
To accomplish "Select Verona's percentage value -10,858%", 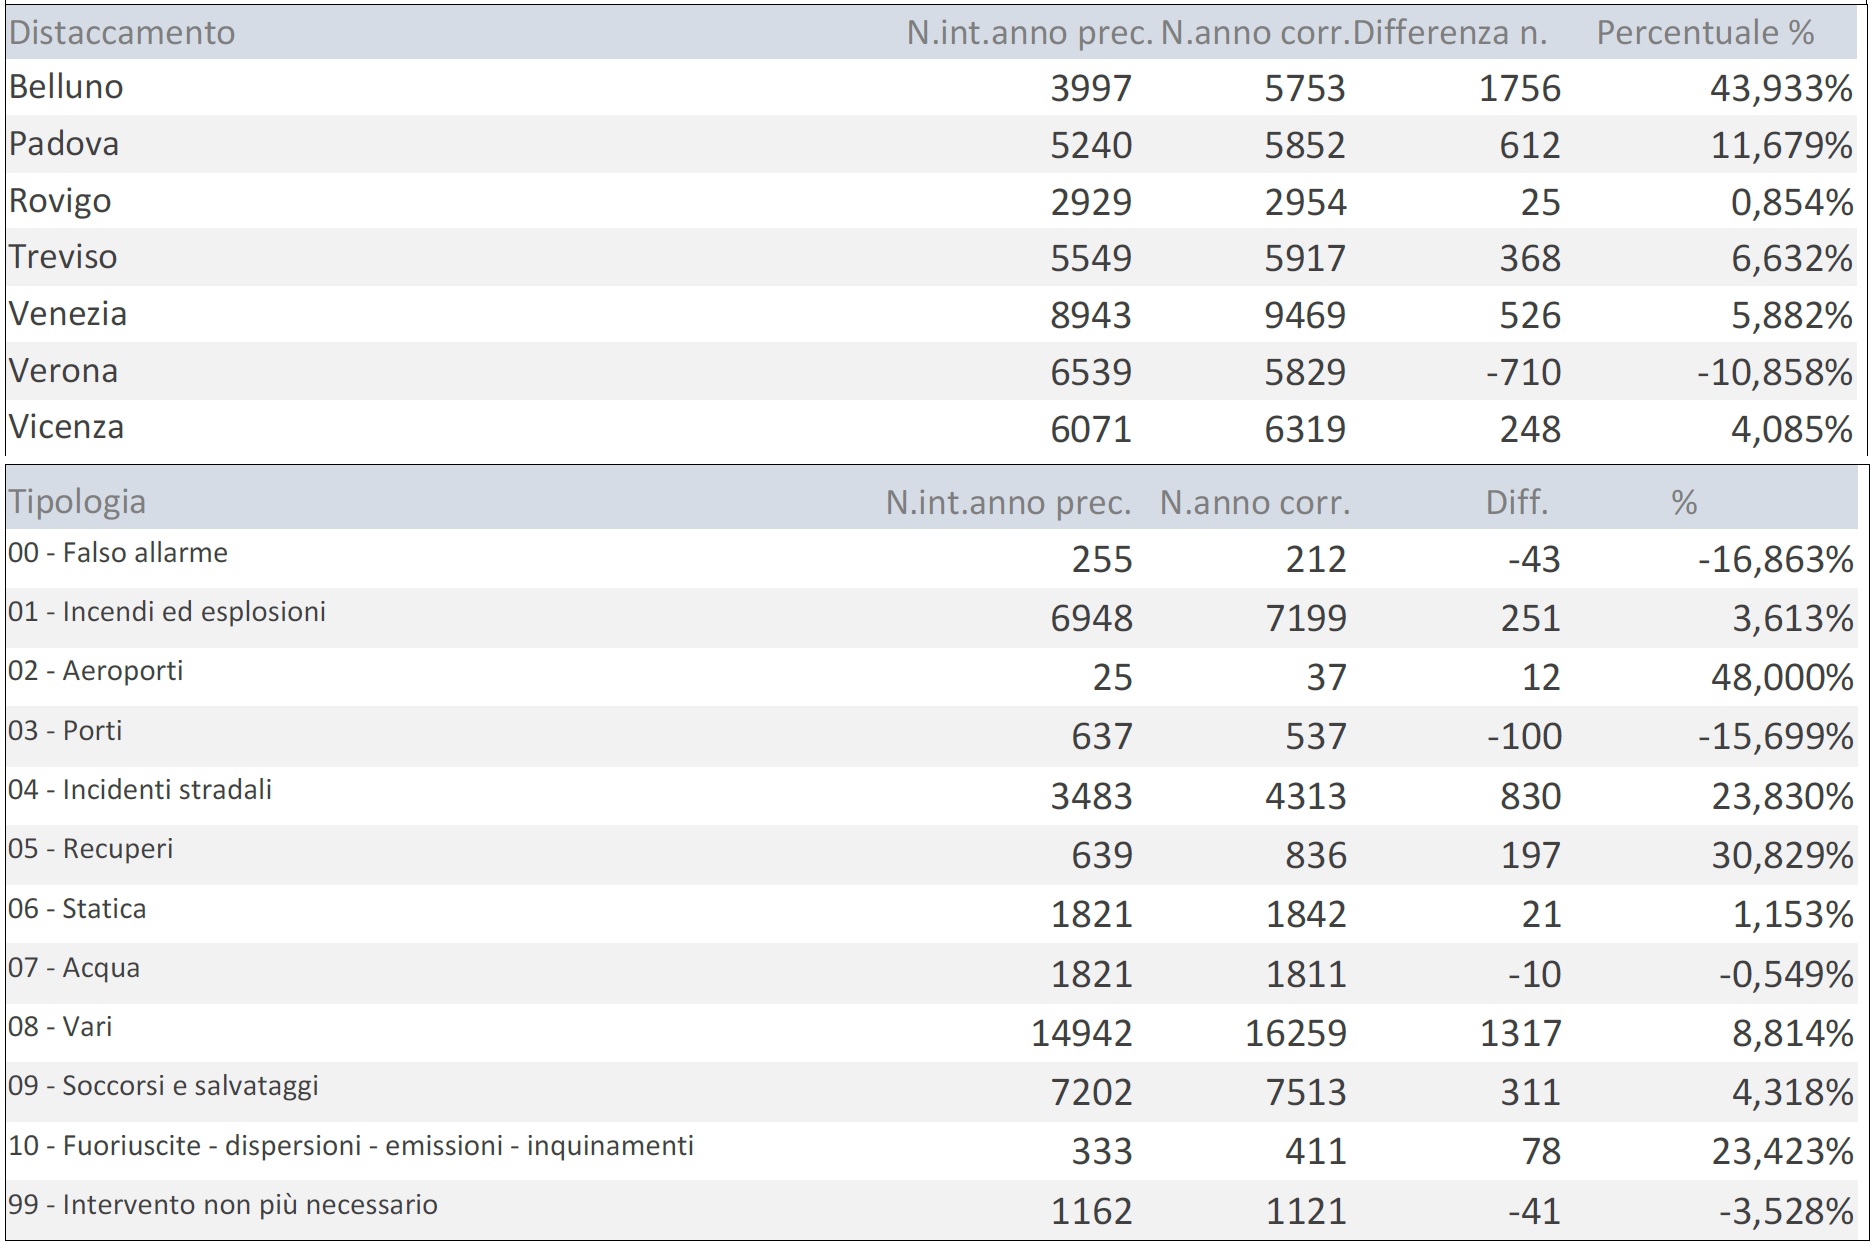I will click(1774, 372).
